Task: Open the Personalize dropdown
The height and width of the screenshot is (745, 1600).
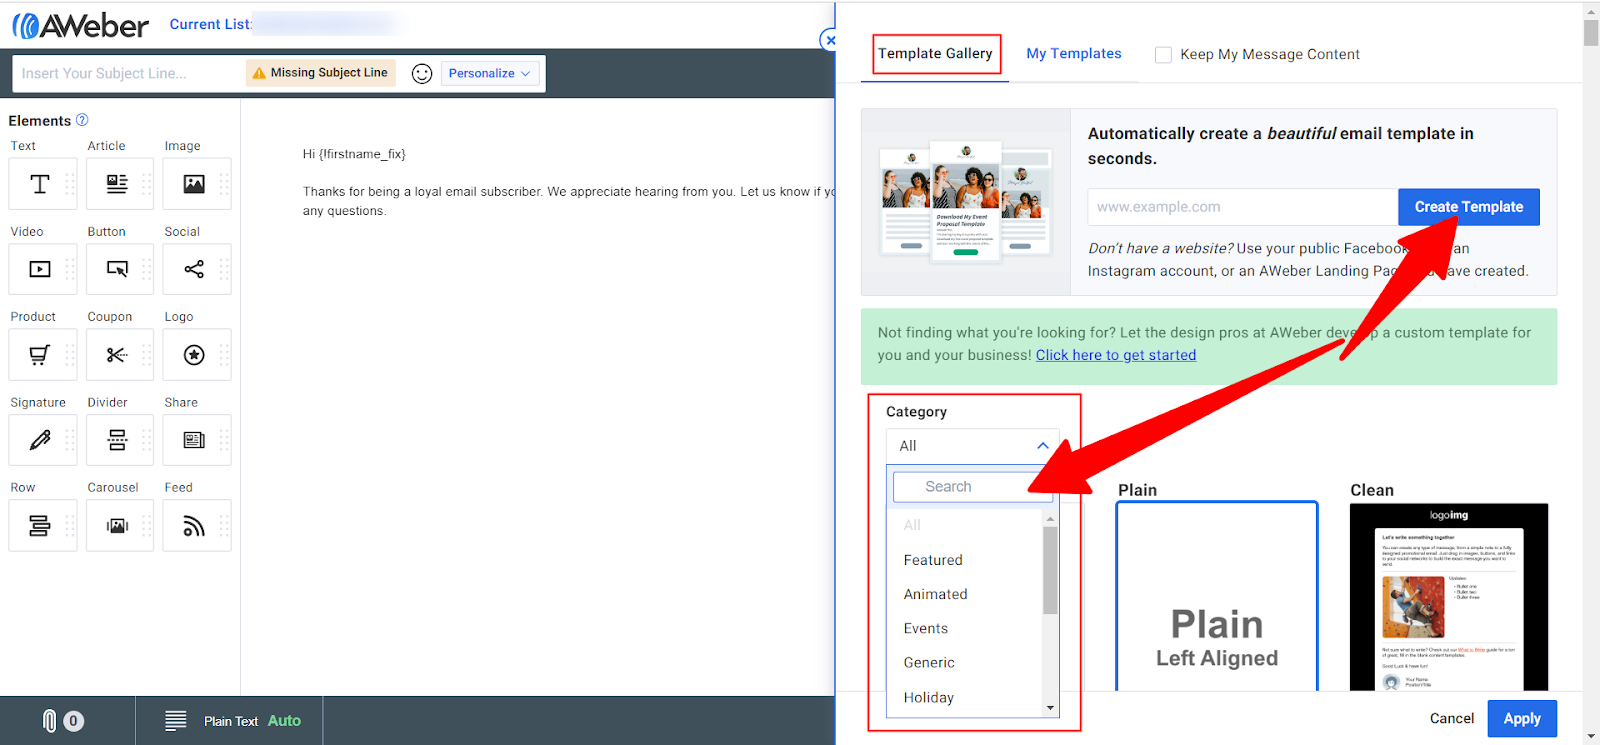Action: click(x=490, y=73)
